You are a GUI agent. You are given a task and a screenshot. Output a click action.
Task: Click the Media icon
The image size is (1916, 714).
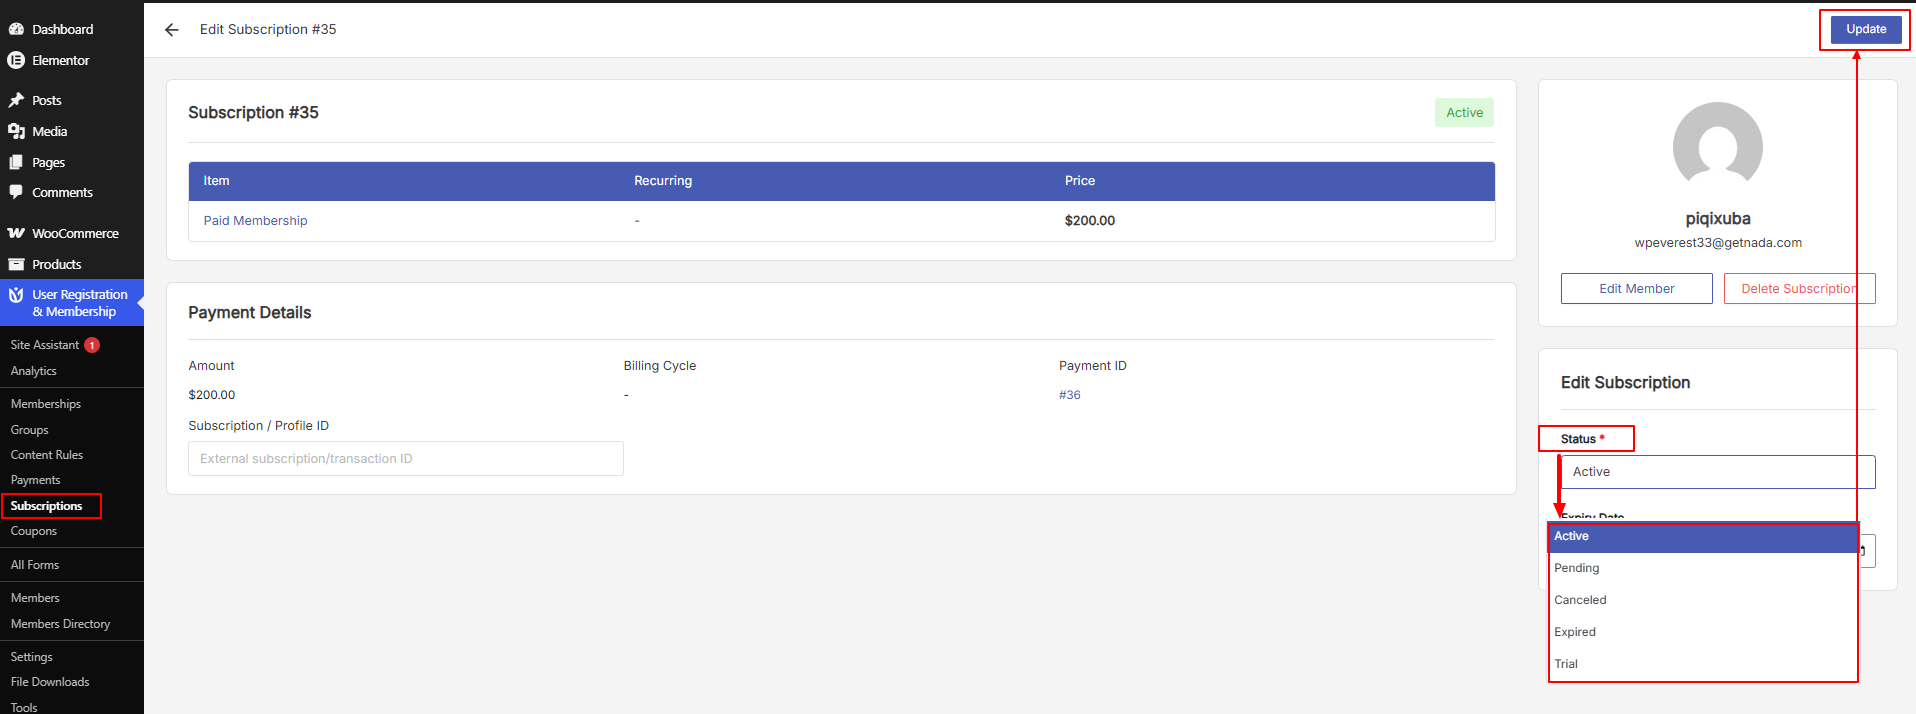tap(16, 131)
